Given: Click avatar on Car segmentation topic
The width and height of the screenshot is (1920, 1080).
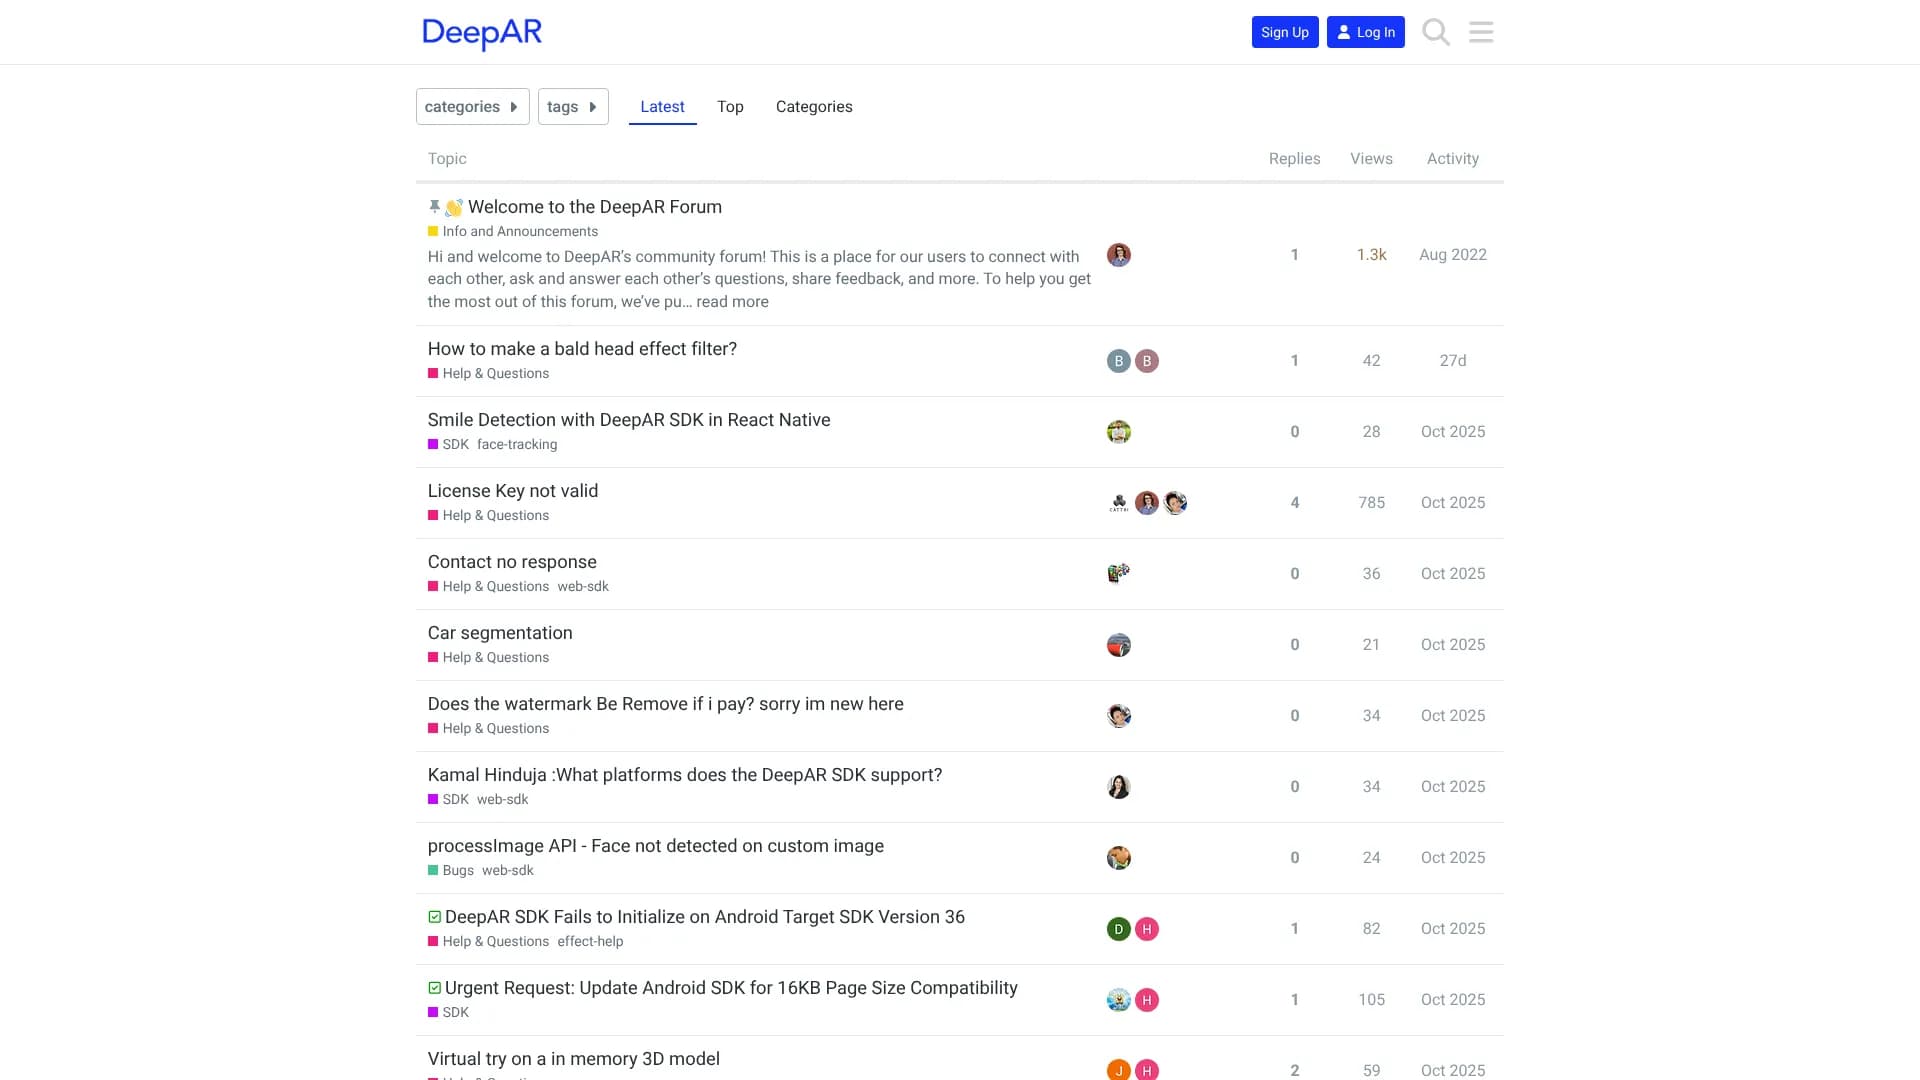Looking at the screenshot, I should click(1118, 645).
